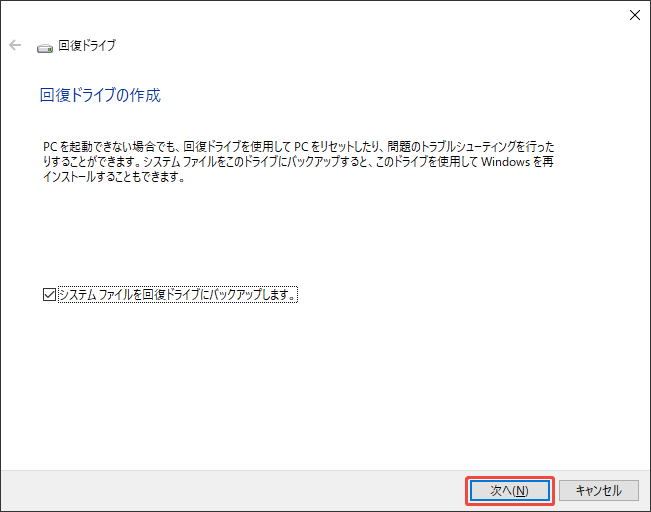Click the recovery drive icon in title

point(45,48)
